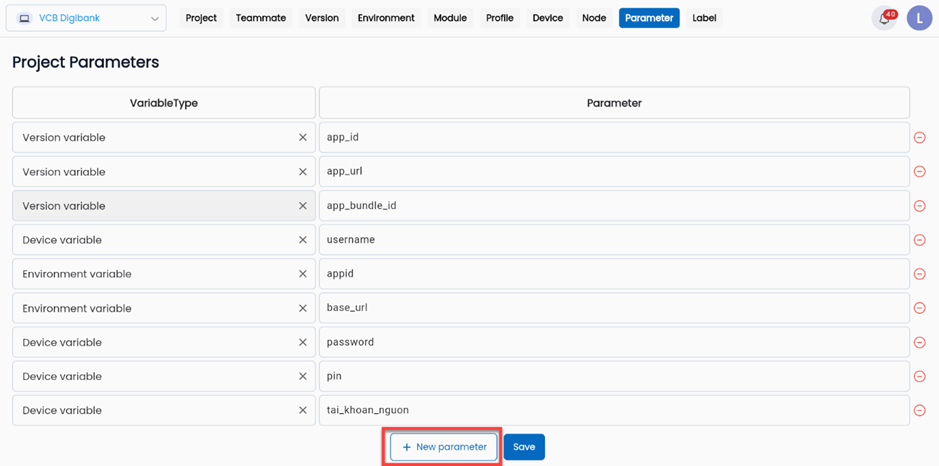This screenshot has height=466, width=939.
Task: Save the project parameters
Action: pyautogui.click(x=524, y=447)
